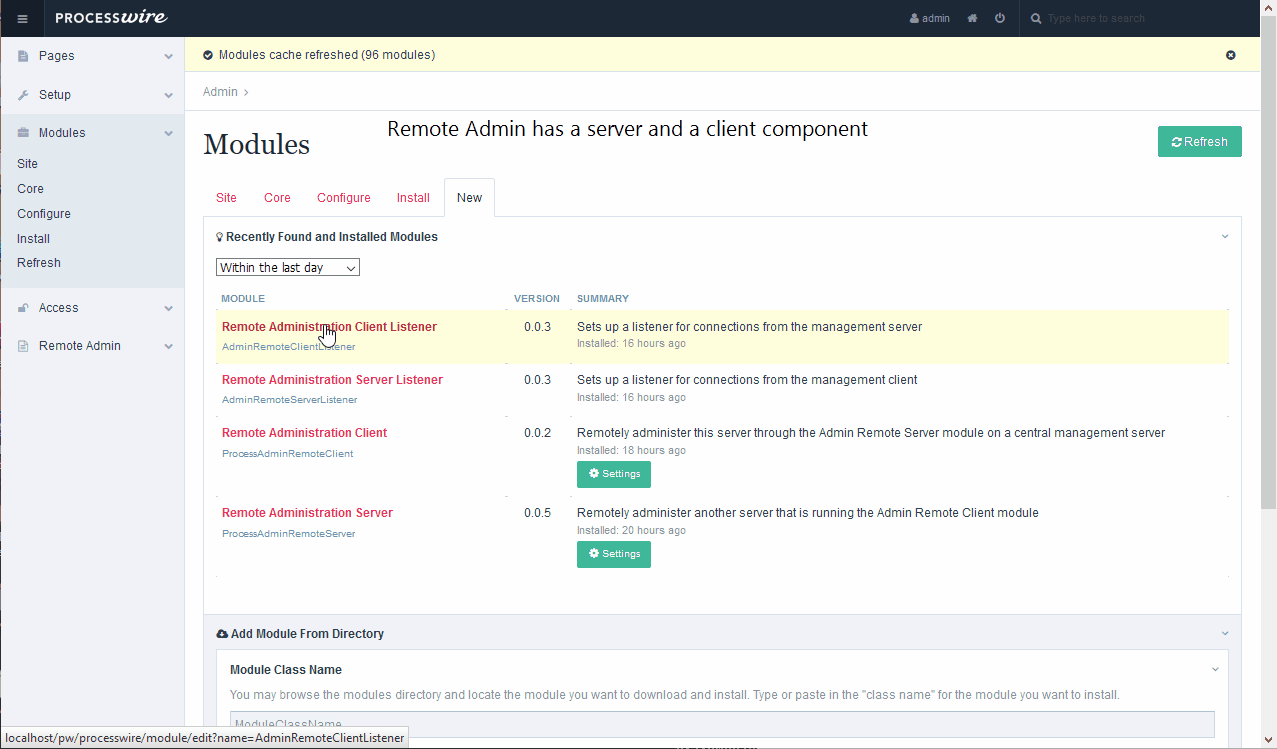
Task: Open Core under Modules in sidebar
Action: point(31,189)
